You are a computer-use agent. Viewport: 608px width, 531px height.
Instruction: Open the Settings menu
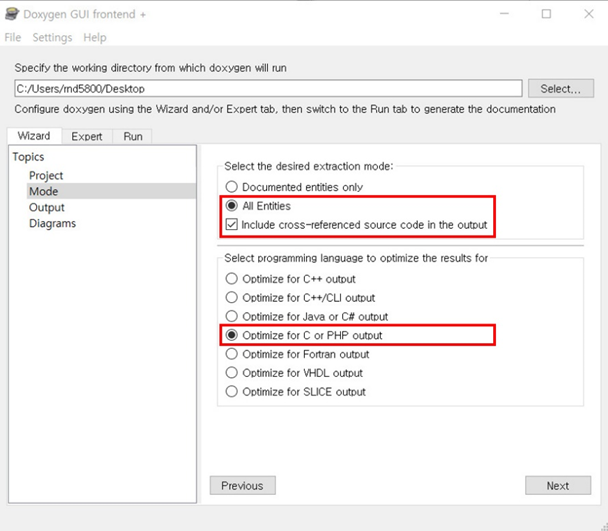52,37
